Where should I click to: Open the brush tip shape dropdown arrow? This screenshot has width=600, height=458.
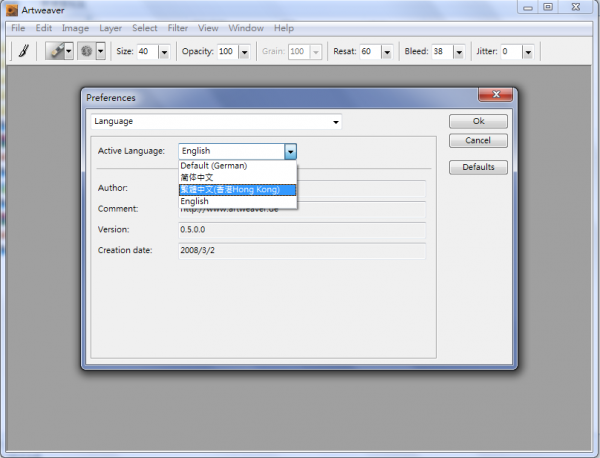(101, 51)
